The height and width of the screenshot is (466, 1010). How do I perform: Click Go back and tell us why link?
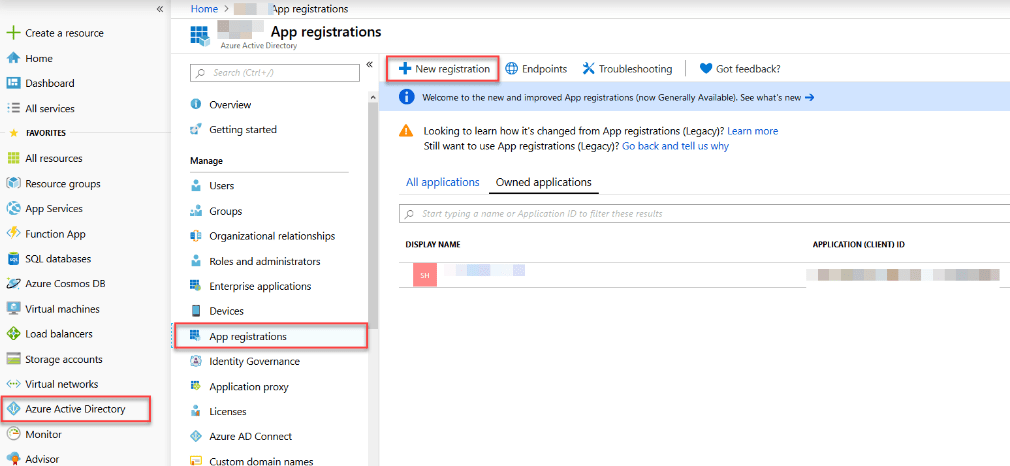point(676,146)
